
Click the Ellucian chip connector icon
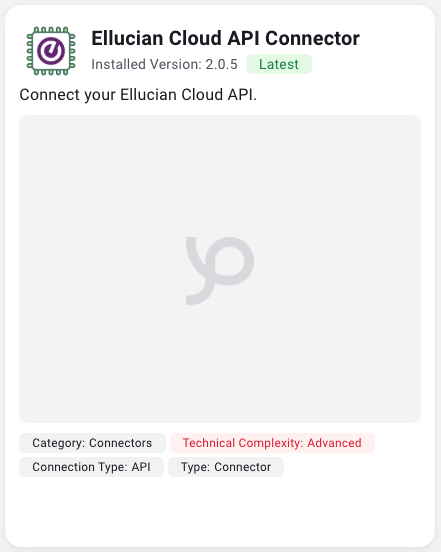51,51
